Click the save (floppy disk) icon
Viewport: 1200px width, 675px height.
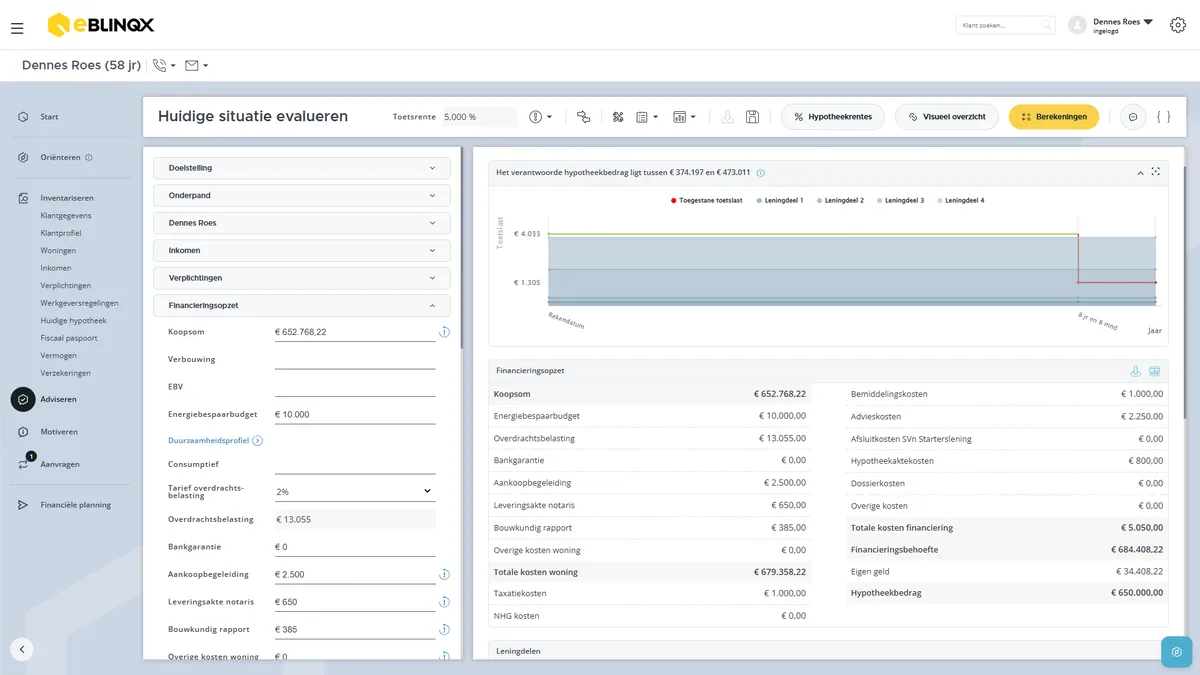(x=752, y=117)
